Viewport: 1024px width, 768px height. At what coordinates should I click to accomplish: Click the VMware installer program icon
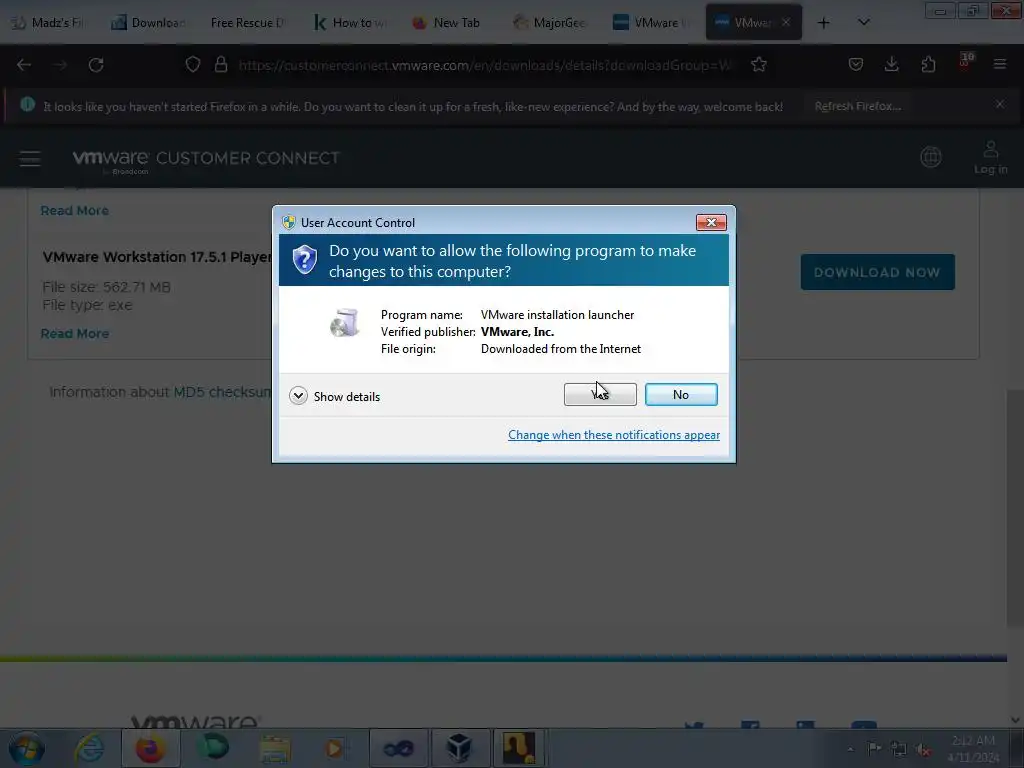(345, 323)
